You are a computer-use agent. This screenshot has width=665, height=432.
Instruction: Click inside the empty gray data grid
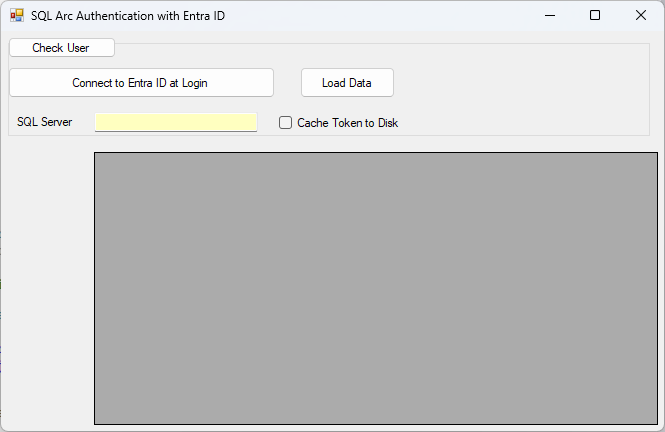point(376,288)
